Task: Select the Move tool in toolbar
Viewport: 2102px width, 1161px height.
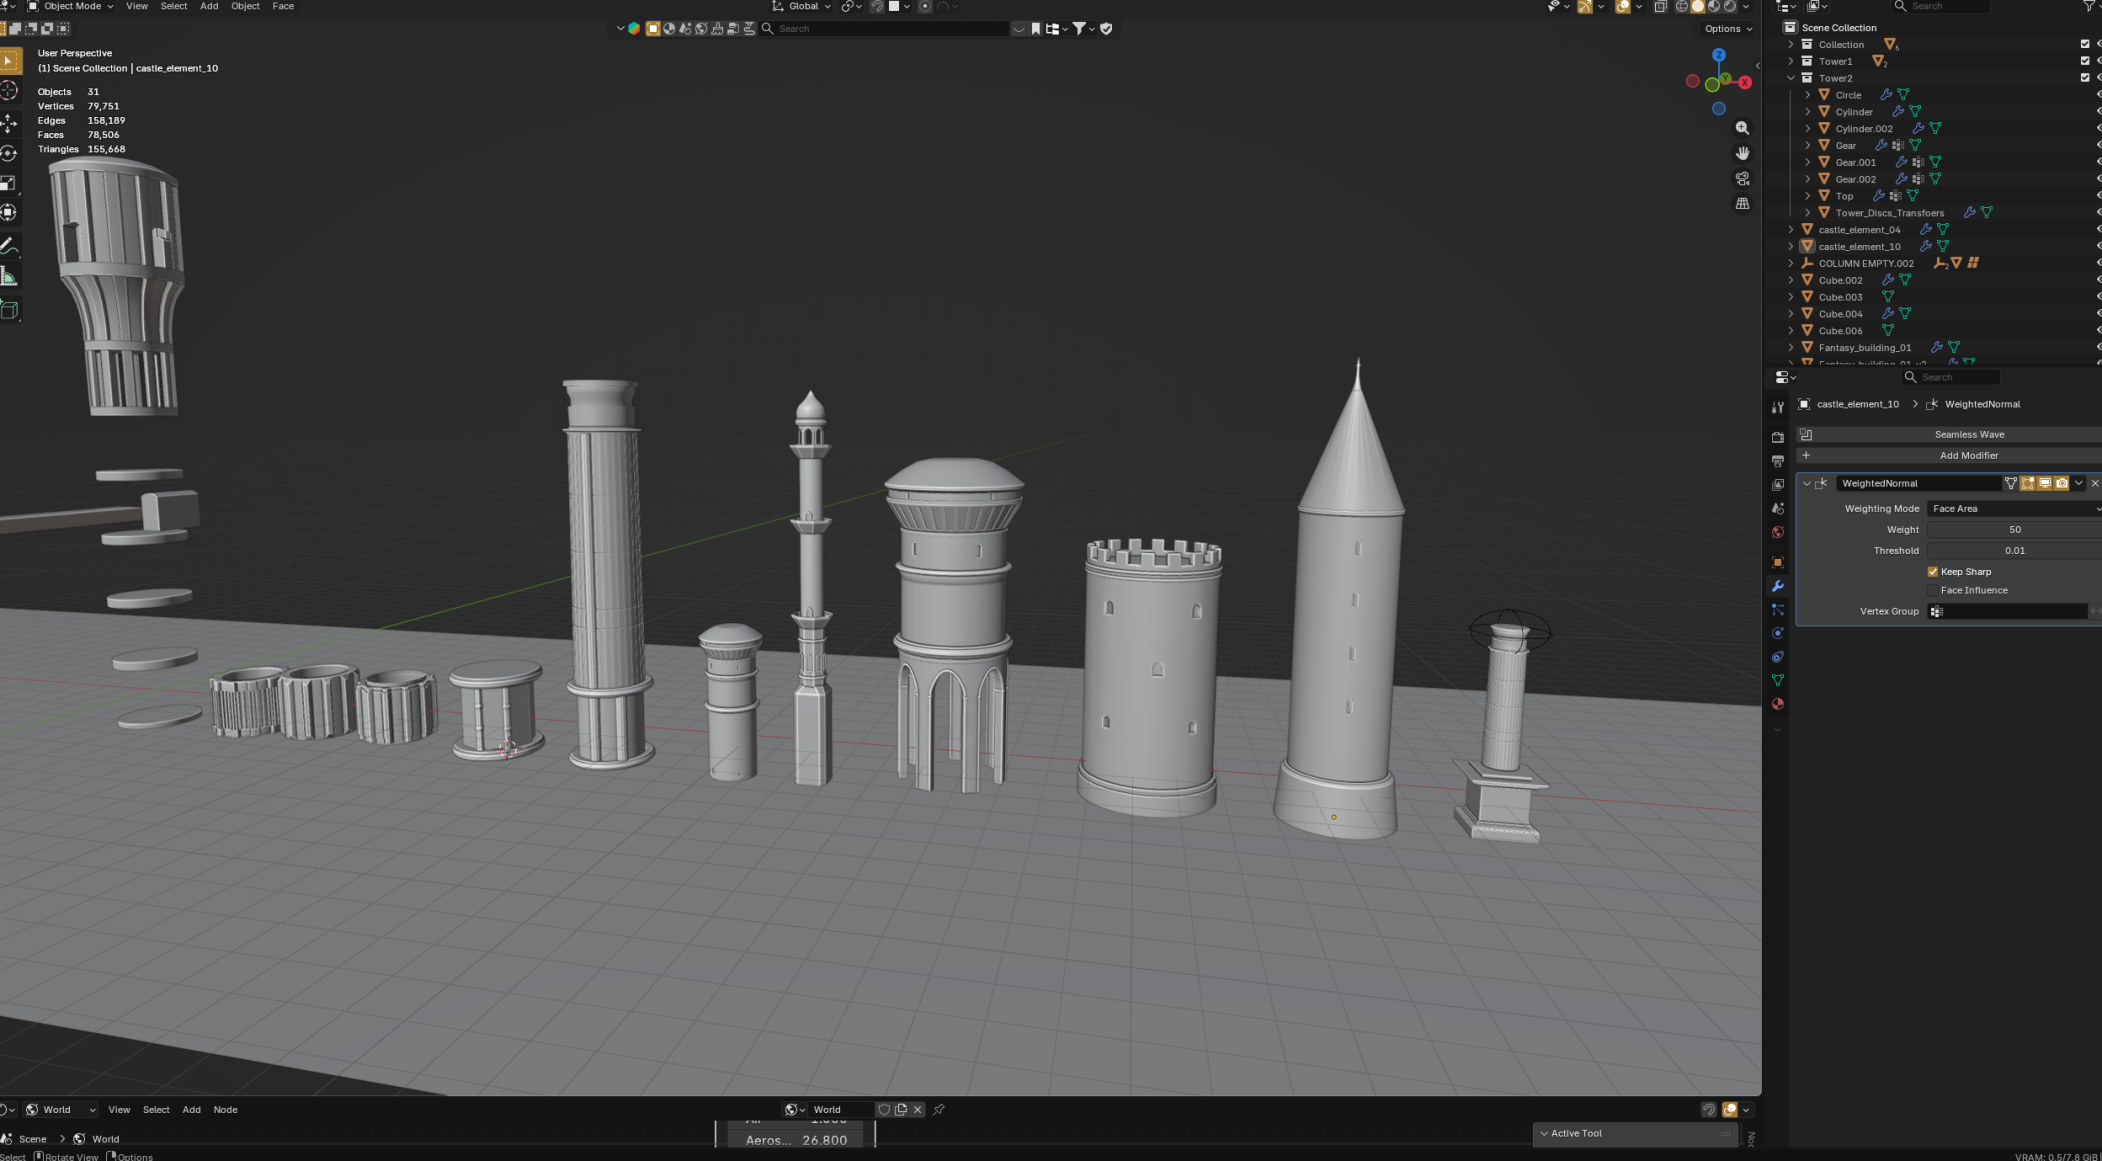Action: 9,122
